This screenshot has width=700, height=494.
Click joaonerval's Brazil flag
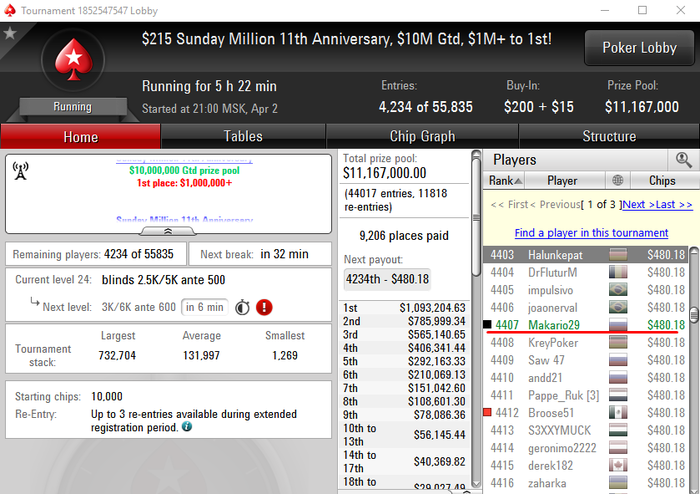point(618,307)
